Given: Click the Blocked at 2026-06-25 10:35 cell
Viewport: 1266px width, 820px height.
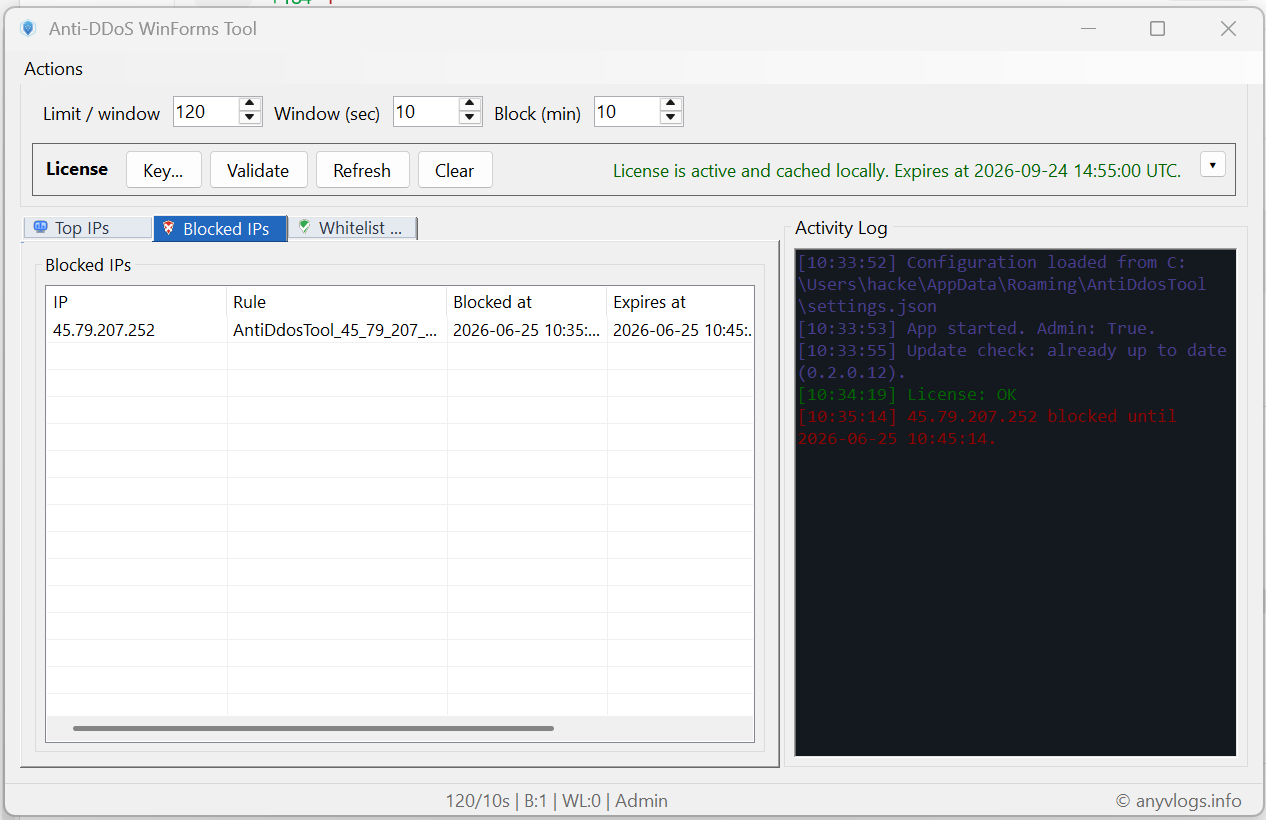Looking at the screenshot, I should pos(527,330).
